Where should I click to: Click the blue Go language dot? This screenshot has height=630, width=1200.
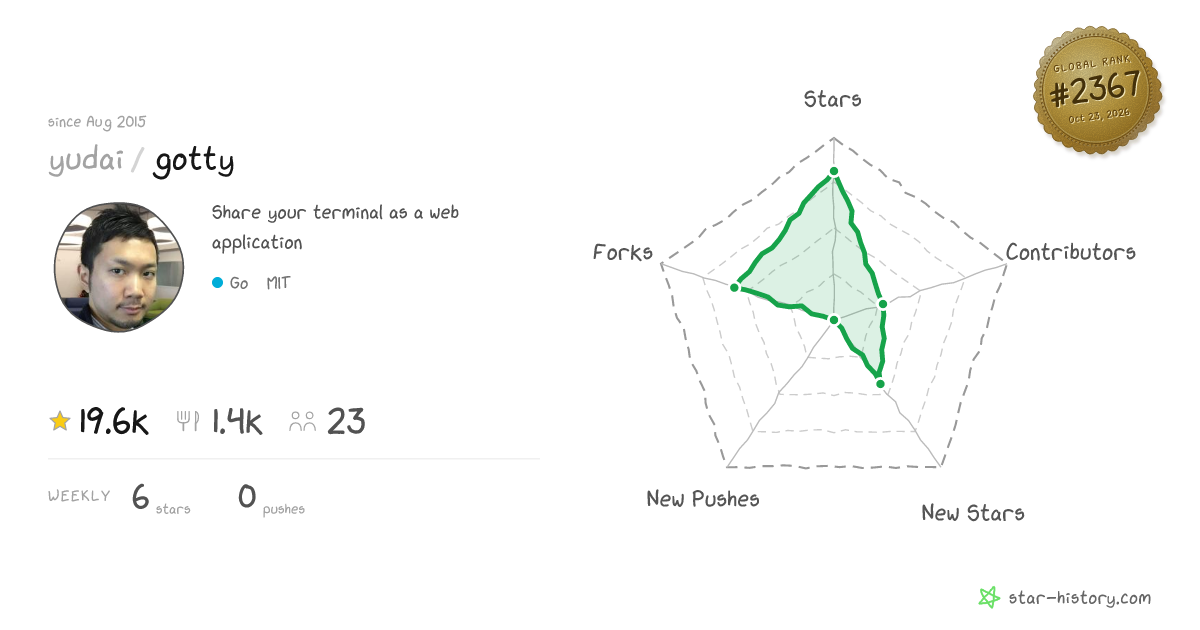click(x=217, y=283)
